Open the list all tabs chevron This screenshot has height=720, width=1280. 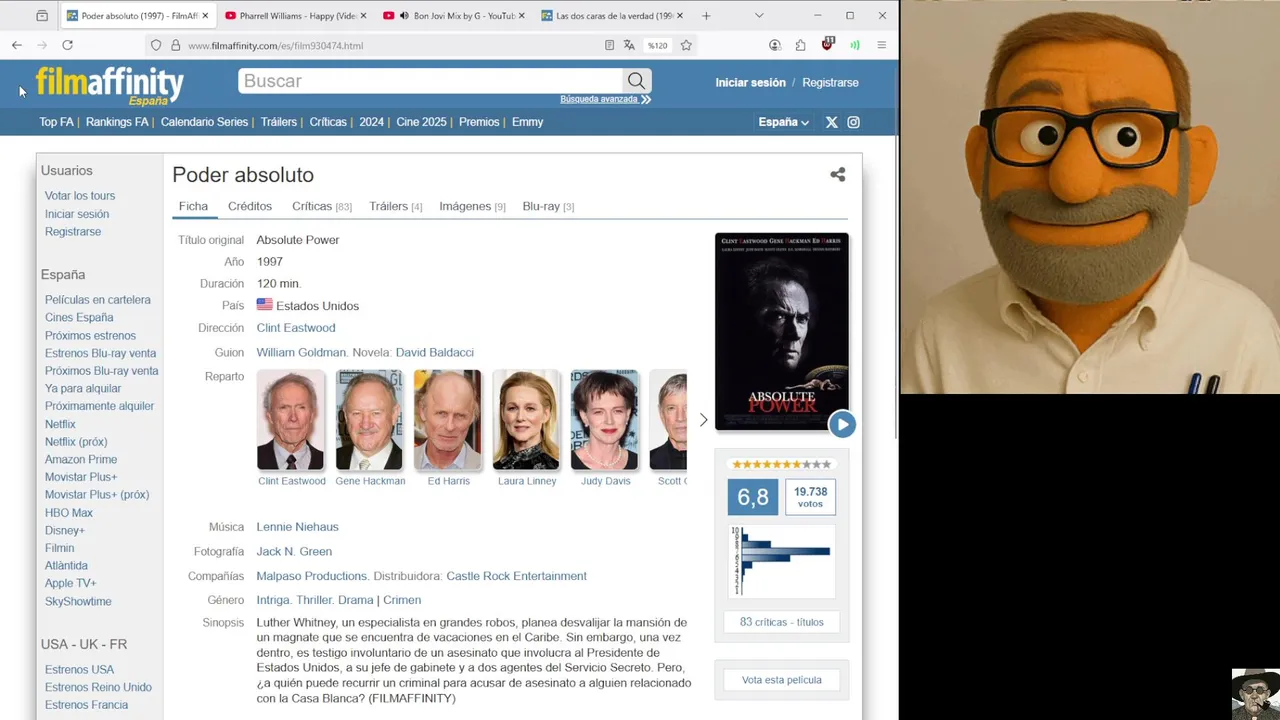[759, 16]
